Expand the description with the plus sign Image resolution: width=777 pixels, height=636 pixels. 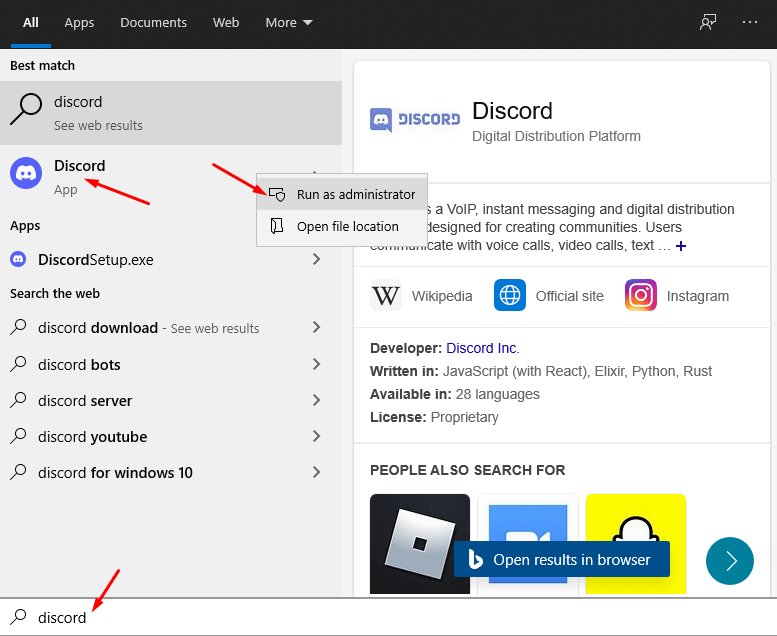(681, 245)
